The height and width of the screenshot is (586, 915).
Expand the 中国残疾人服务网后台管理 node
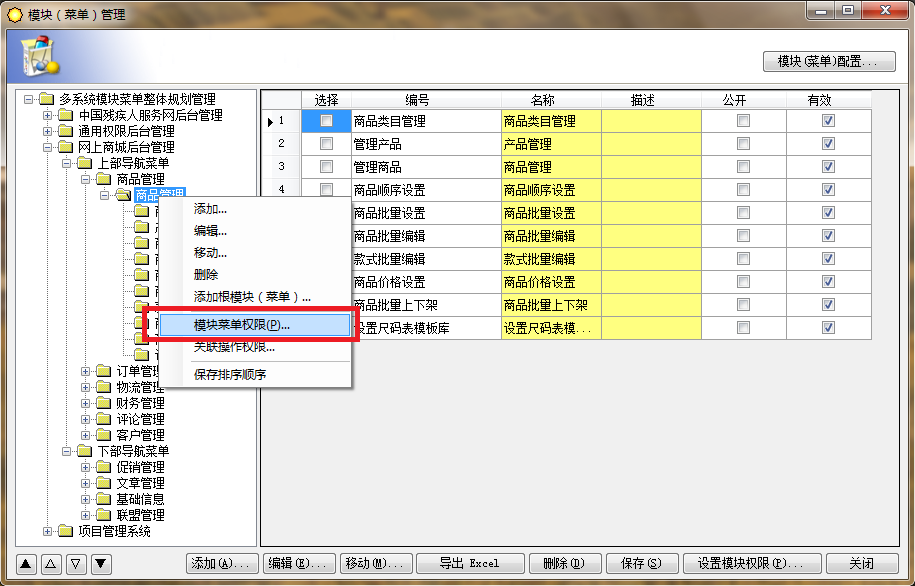pyautogui.click(x=47, y=115)
